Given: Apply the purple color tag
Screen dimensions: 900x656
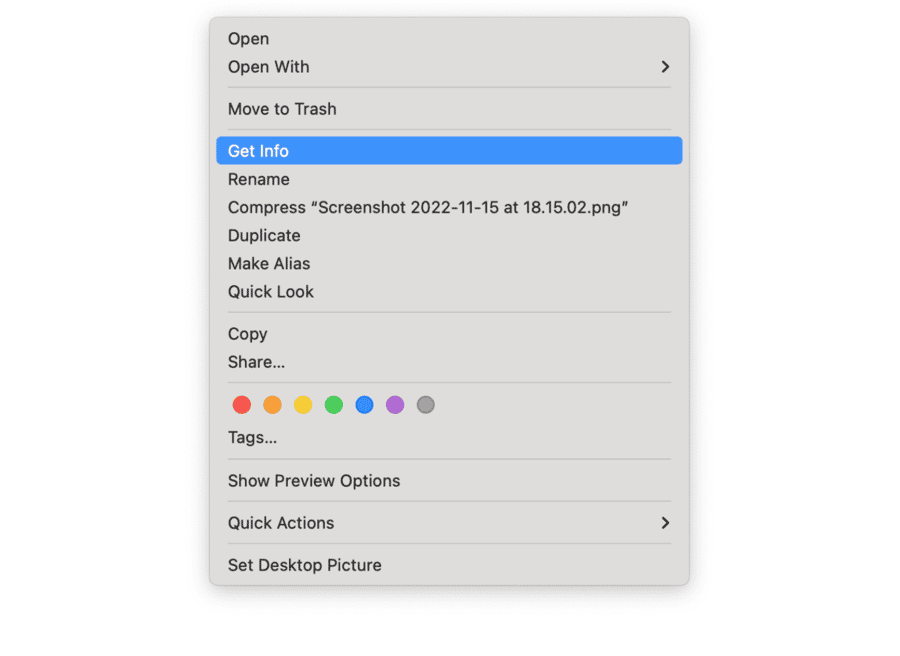Looking at the screenshot, I should (395, 405).
